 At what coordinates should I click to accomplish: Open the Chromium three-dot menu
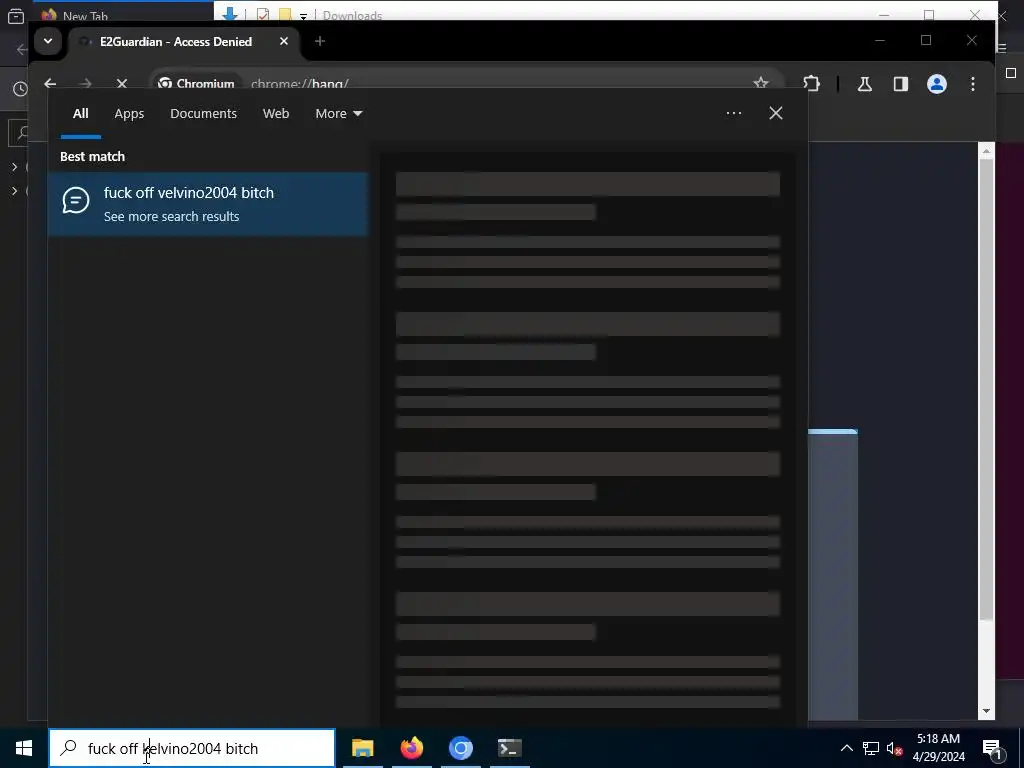(973, 84)
